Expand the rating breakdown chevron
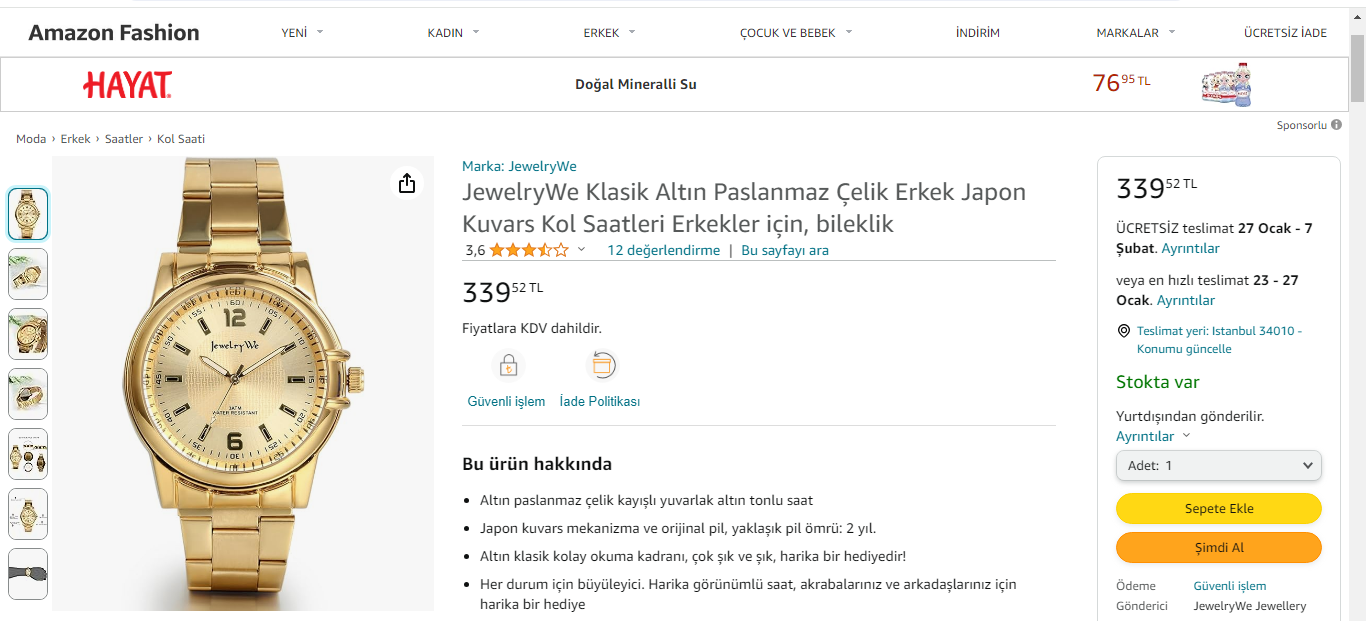The height and width of the screenshot is (621, 1366). pos(581,250)
